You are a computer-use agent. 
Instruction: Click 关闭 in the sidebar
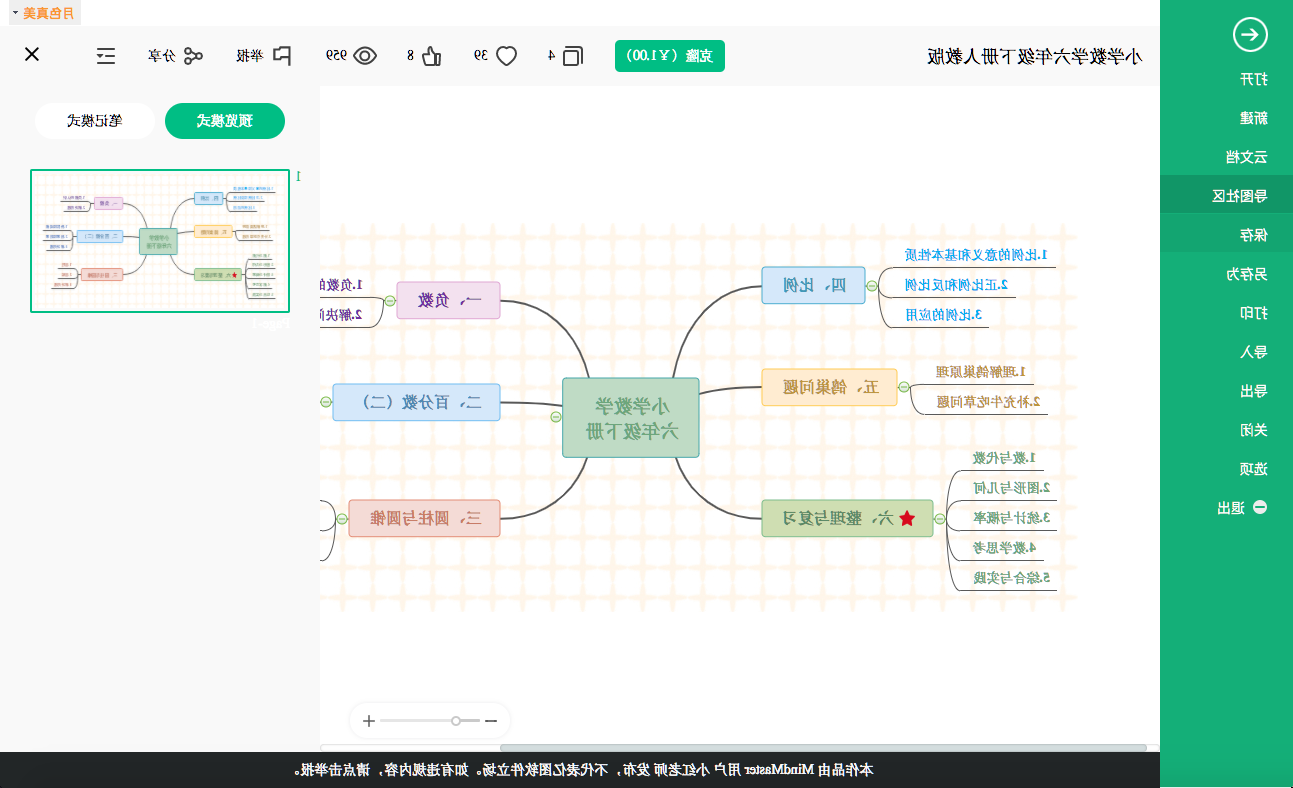[x=1254, y=430]
